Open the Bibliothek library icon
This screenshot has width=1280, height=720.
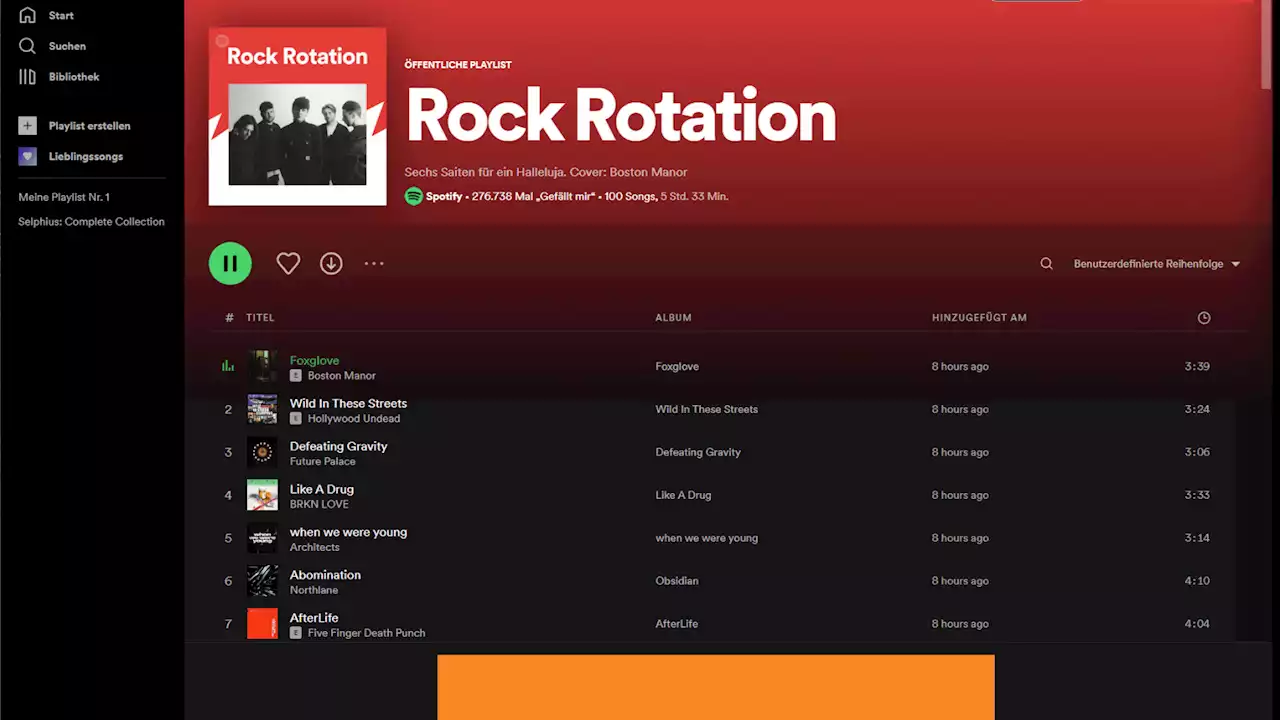click(27, 76)
